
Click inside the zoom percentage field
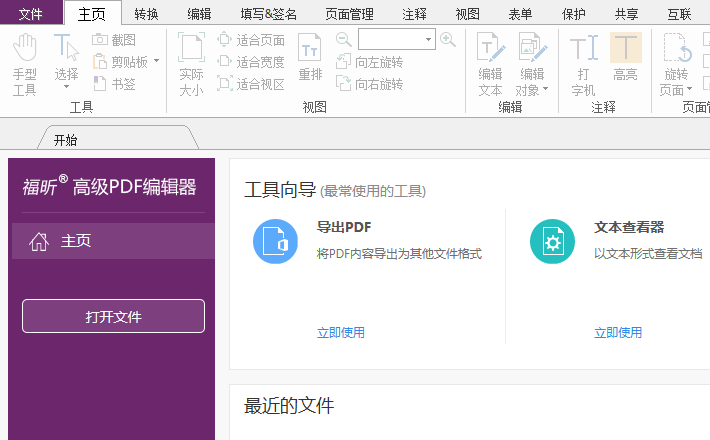pyautogui.click(x=390, y=39)
